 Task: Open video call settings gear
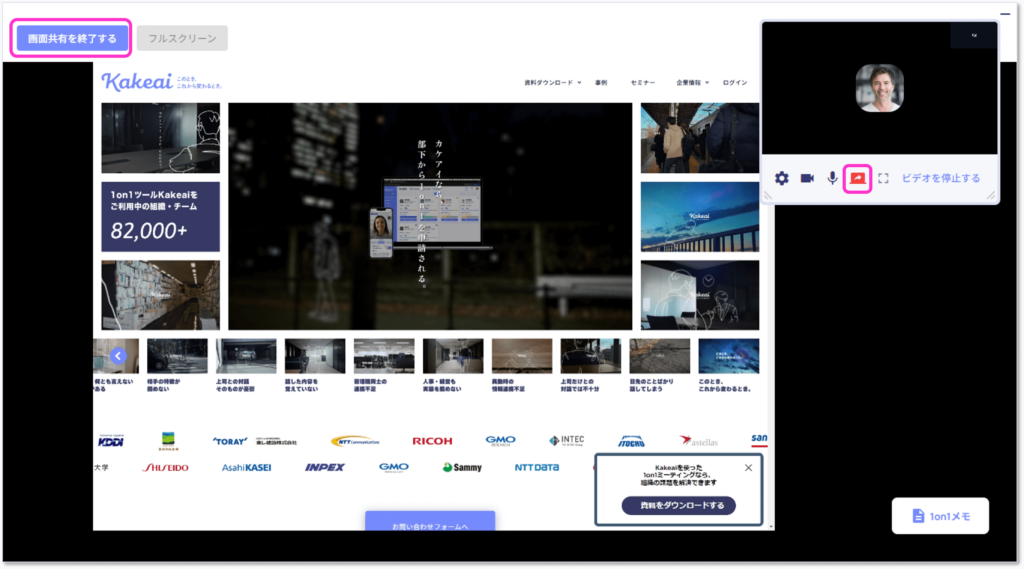tap(782, 178)
